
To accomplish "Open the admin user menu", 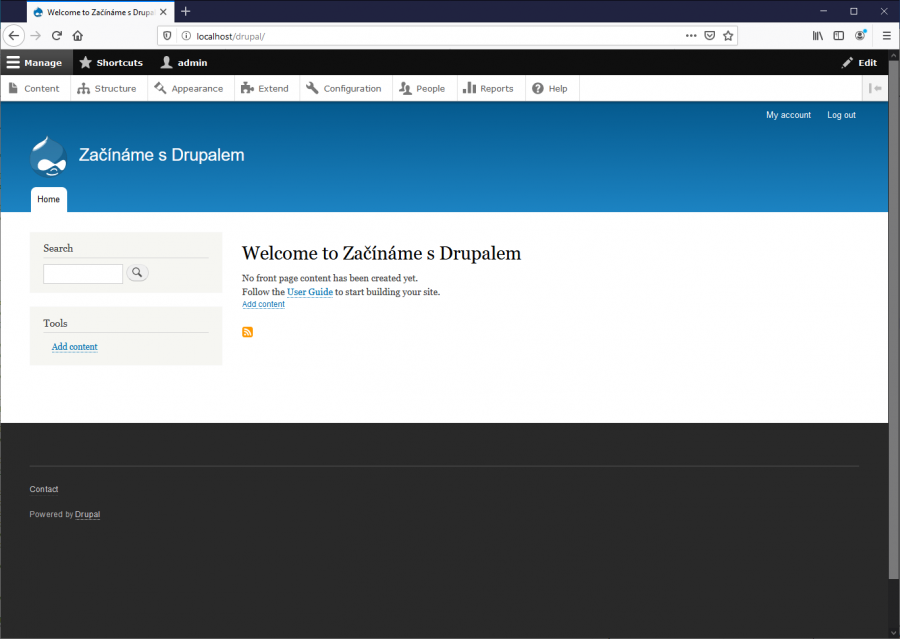I will pyautogui.click(x=184, y=63).
